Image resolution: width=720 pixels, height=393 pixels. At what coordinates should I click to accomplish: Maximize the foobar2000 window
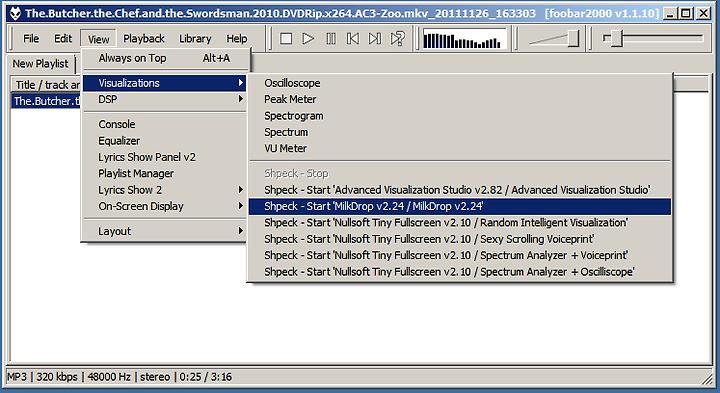coord(686,13)
